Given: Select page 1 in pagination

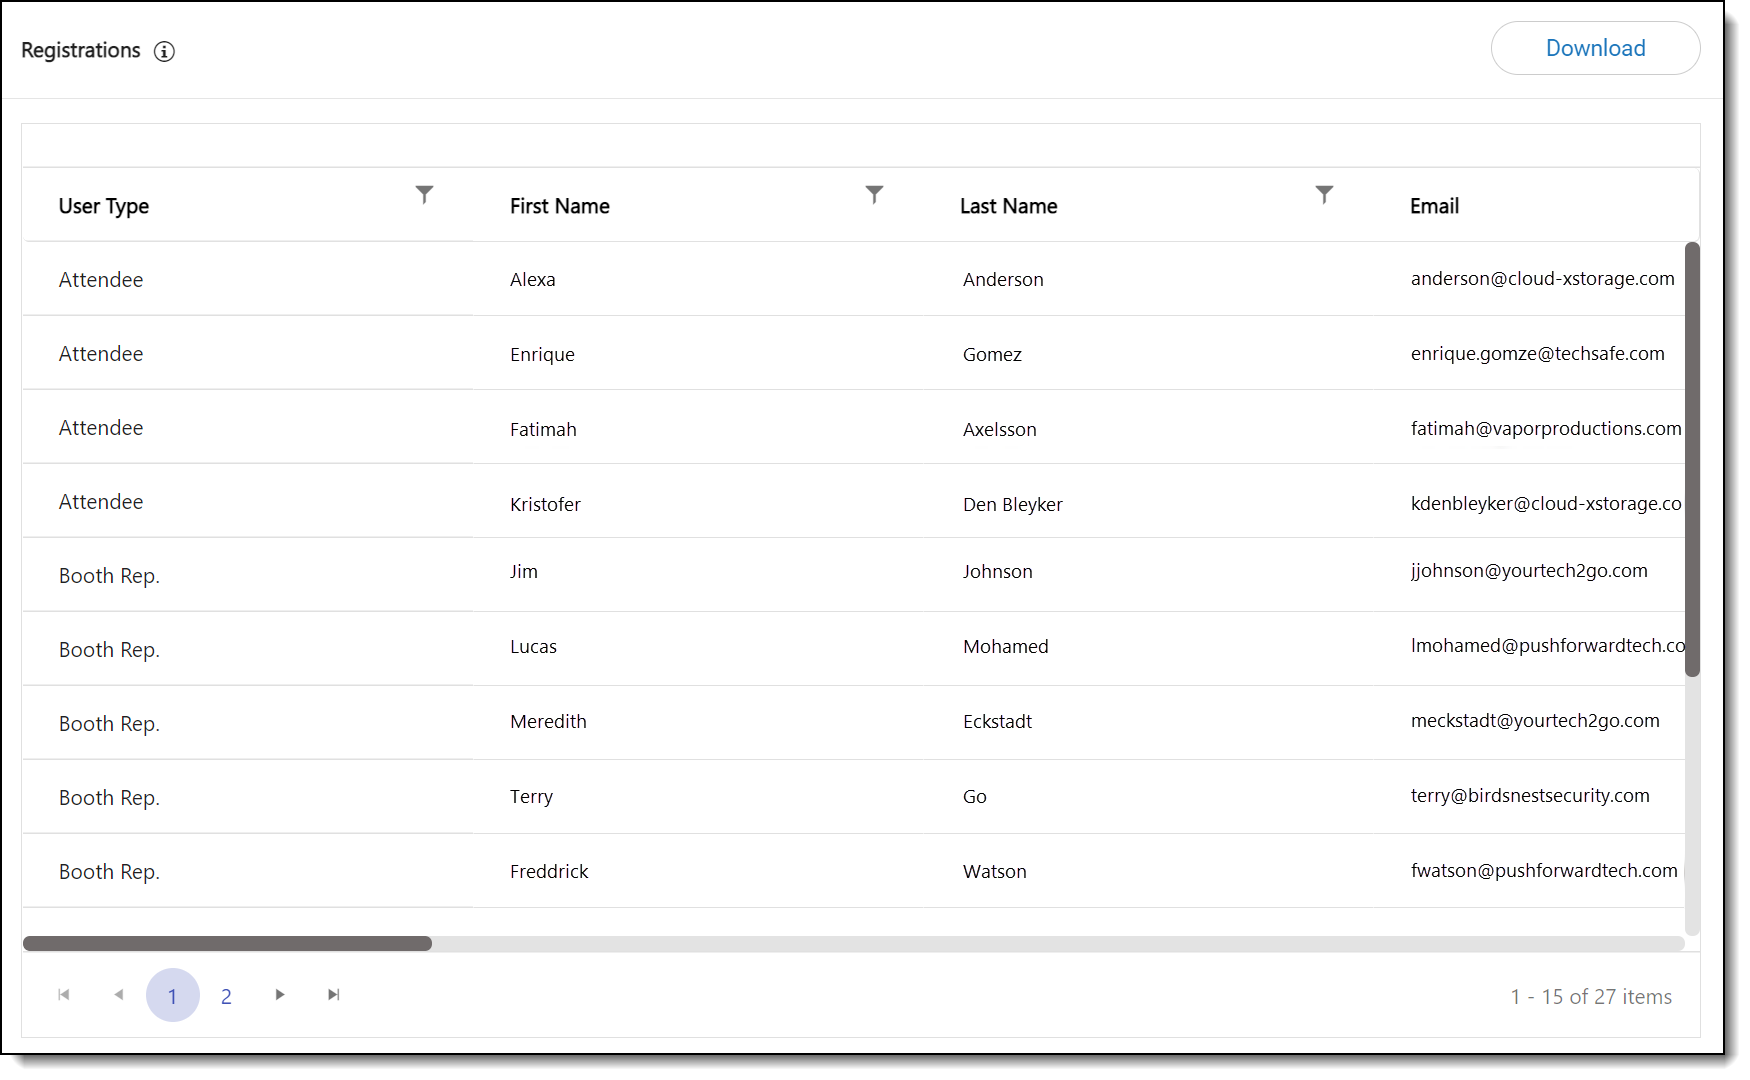Looking at the screenshot, I should click(172, 996).
